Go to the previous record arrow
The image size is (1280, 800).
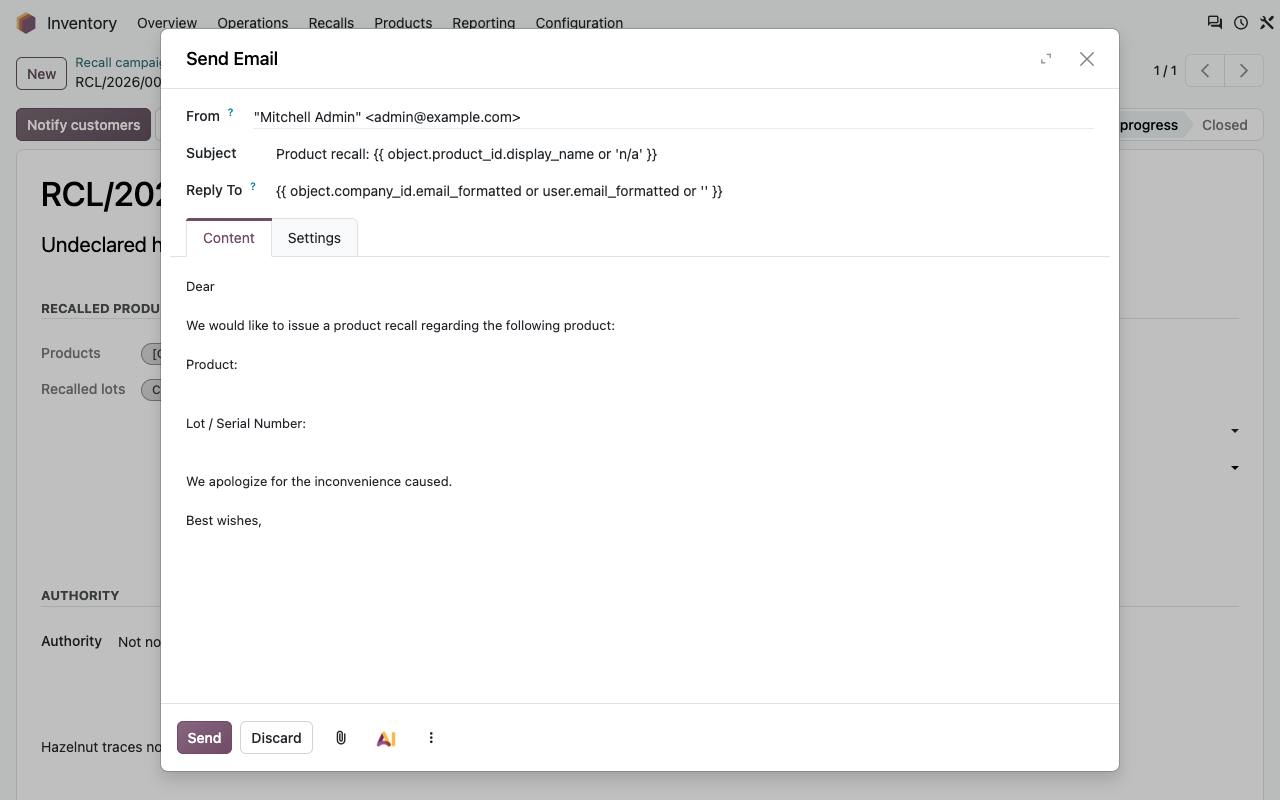coord(1206,71)
